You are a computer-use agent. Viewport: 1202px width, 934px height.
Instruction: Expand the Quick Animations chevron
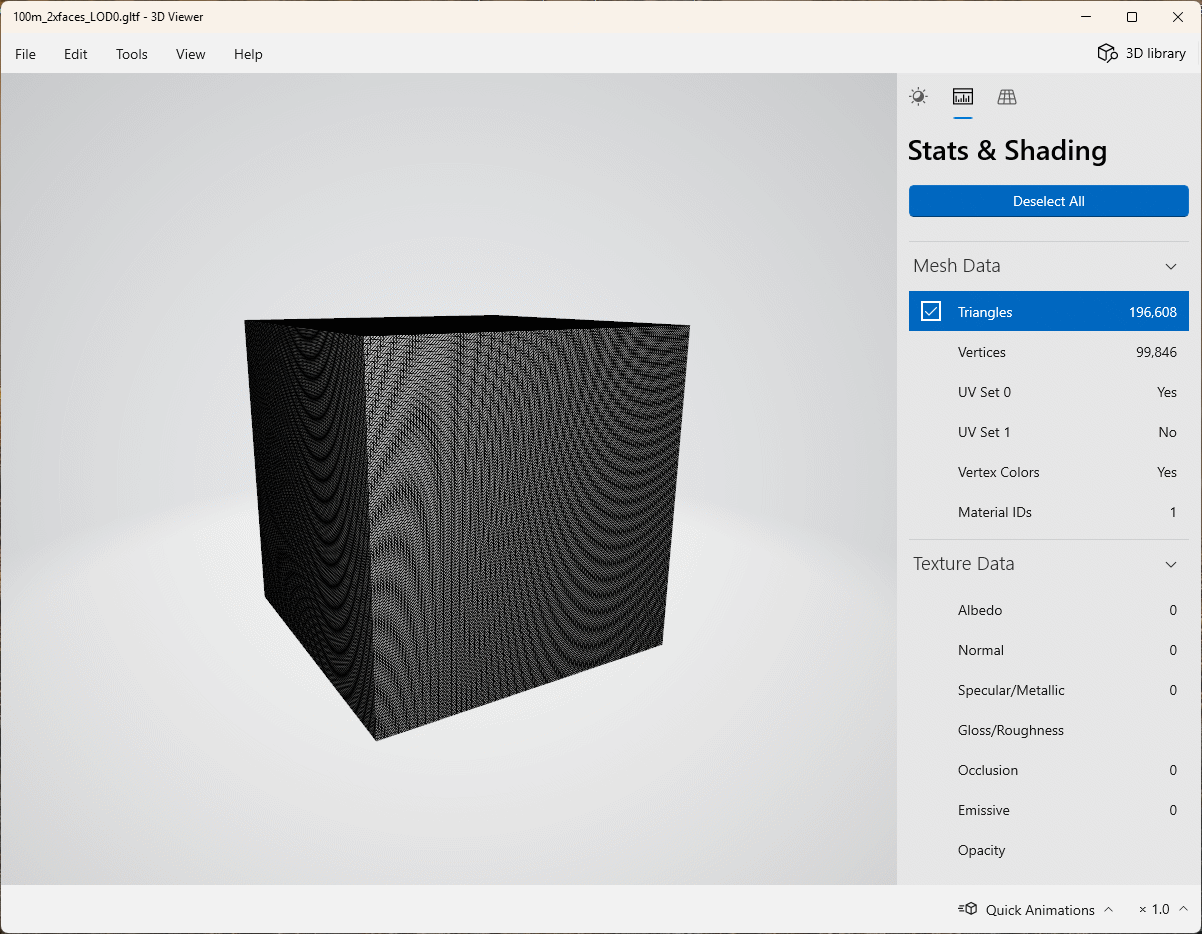coord(1107,909)
